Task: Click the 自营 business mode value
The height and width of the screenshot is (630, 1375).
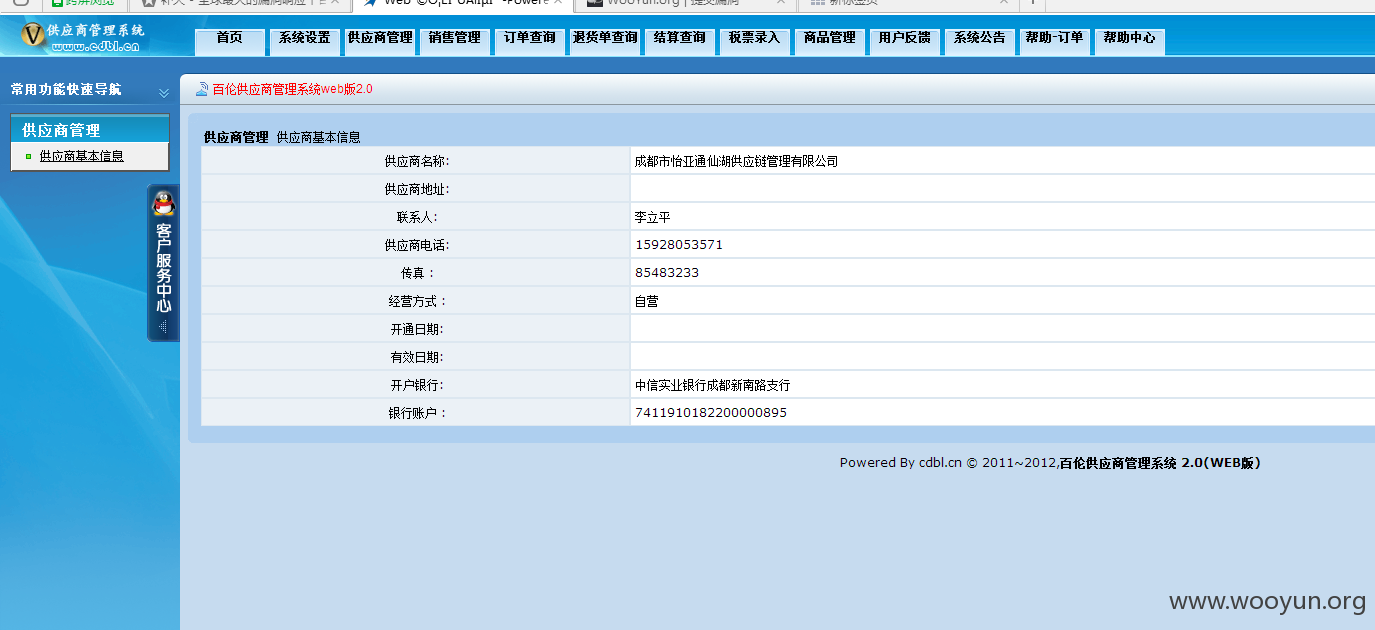Action: point(646,301)
